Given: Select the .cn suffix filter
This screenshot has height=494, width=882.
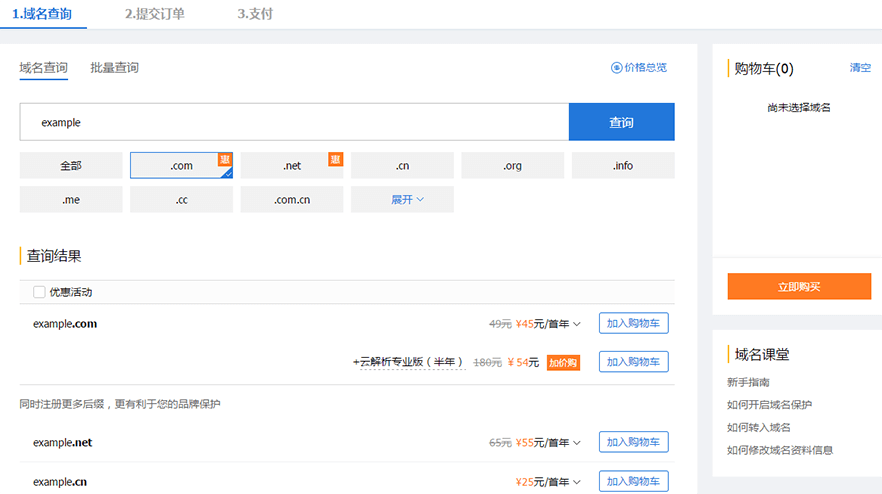Looking at the screenshot, I should click(x=402, y=166).
